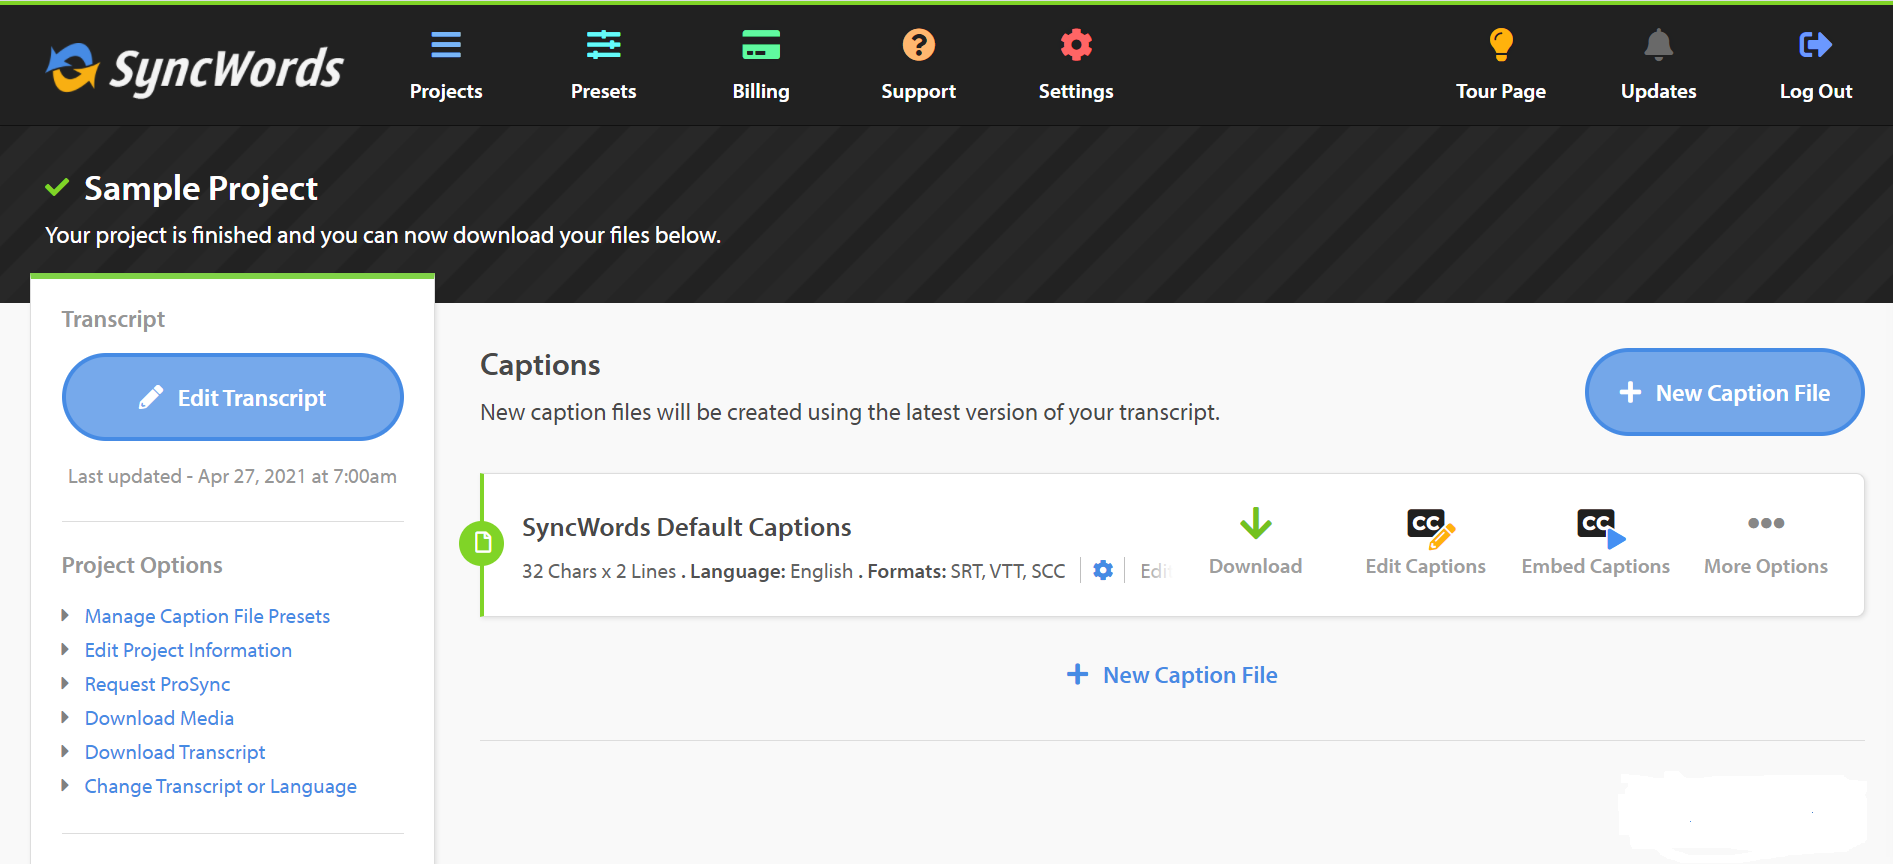
Task: Expand arrow beside Edit Project Information
Action: (x=65, y=649)
